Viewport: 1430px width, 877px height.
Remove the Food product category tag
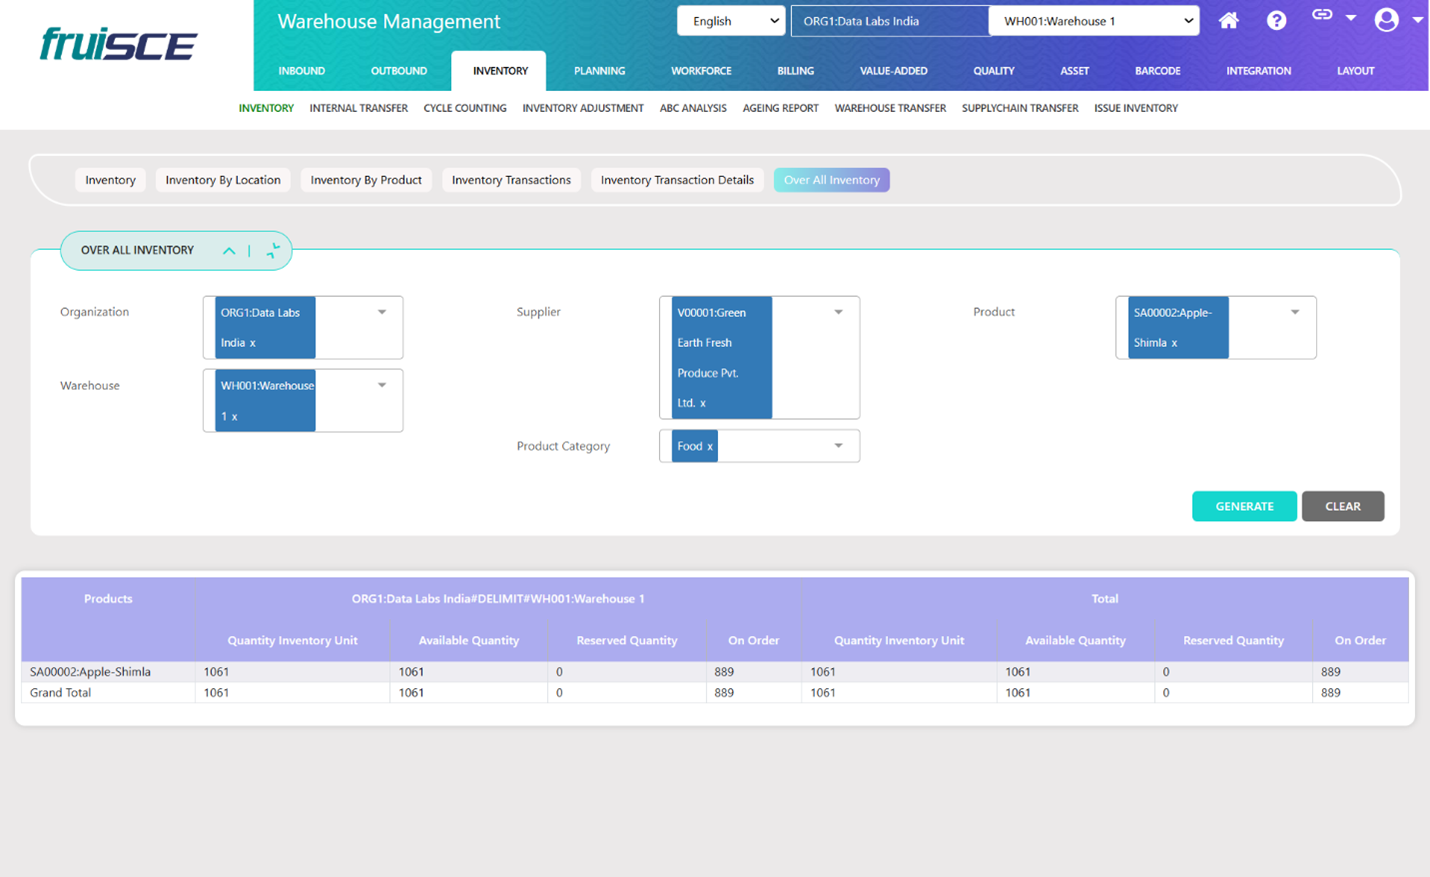pos(710,447)
